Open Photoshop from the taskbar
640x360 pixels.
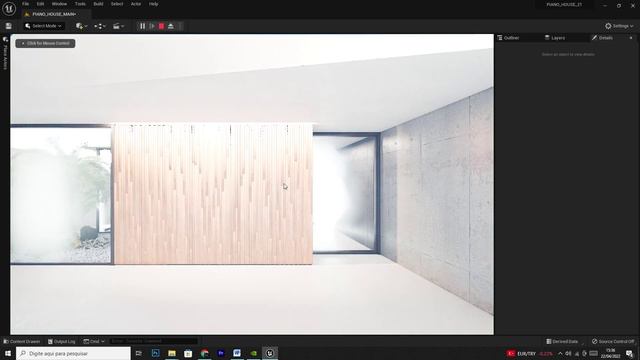pyautogui.click(x=156, y=353)
